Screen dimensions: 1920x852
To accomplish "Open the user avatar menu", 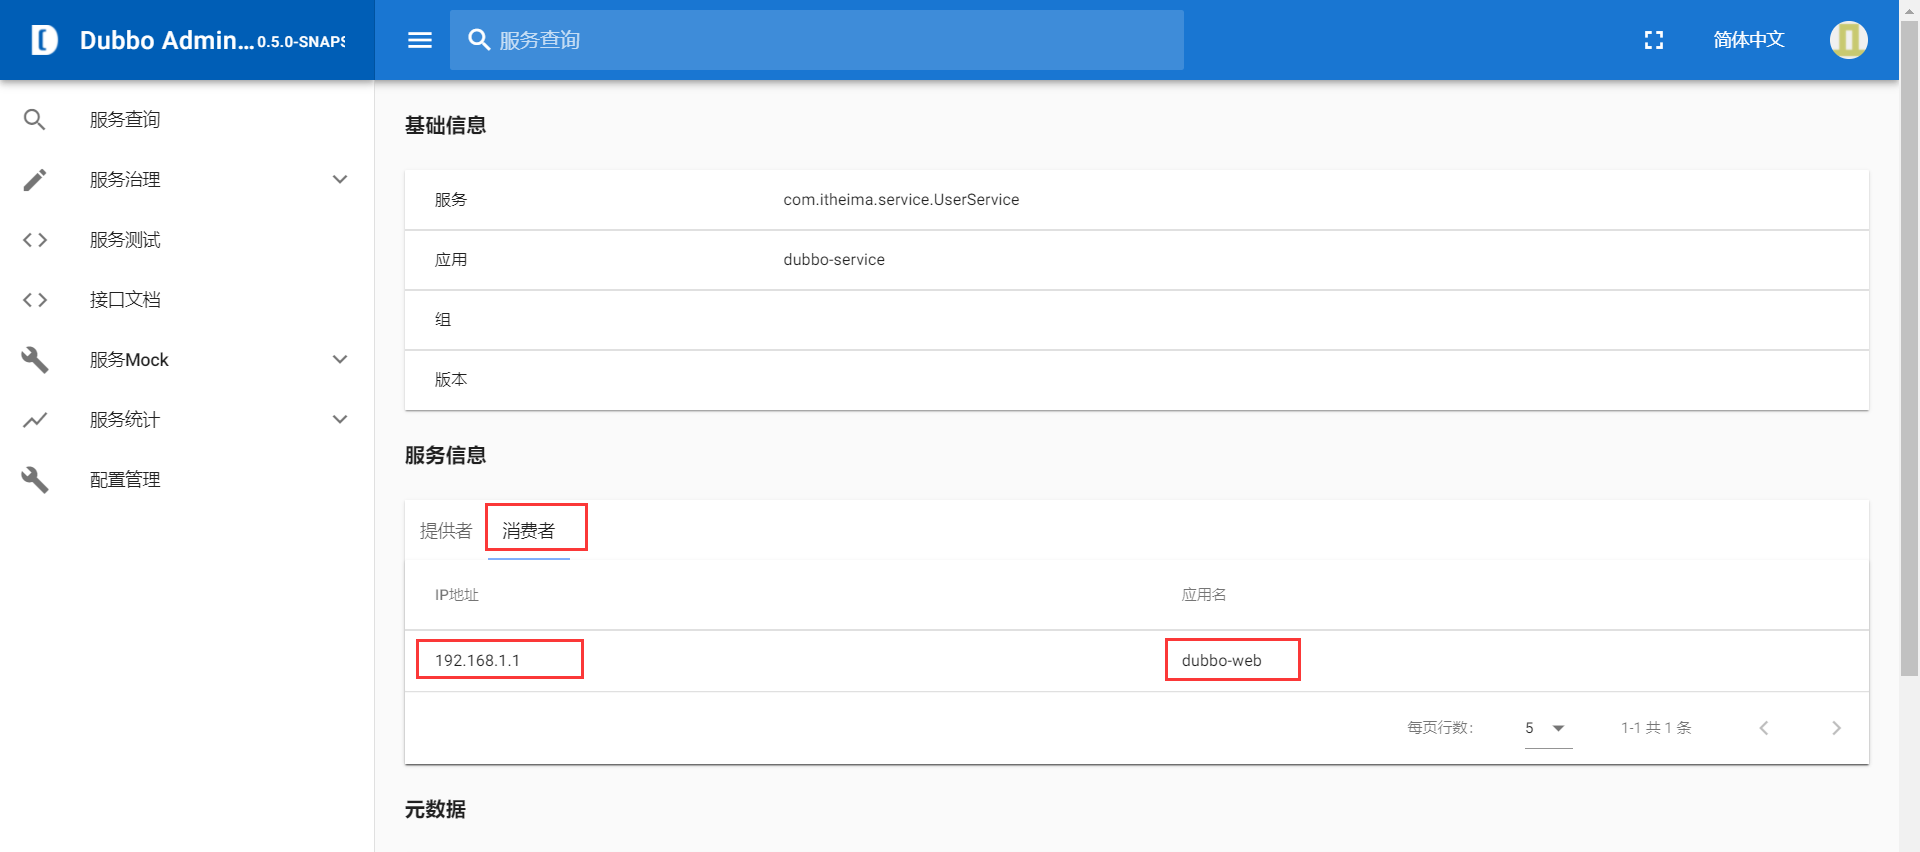I will [x=1849, y=40].
